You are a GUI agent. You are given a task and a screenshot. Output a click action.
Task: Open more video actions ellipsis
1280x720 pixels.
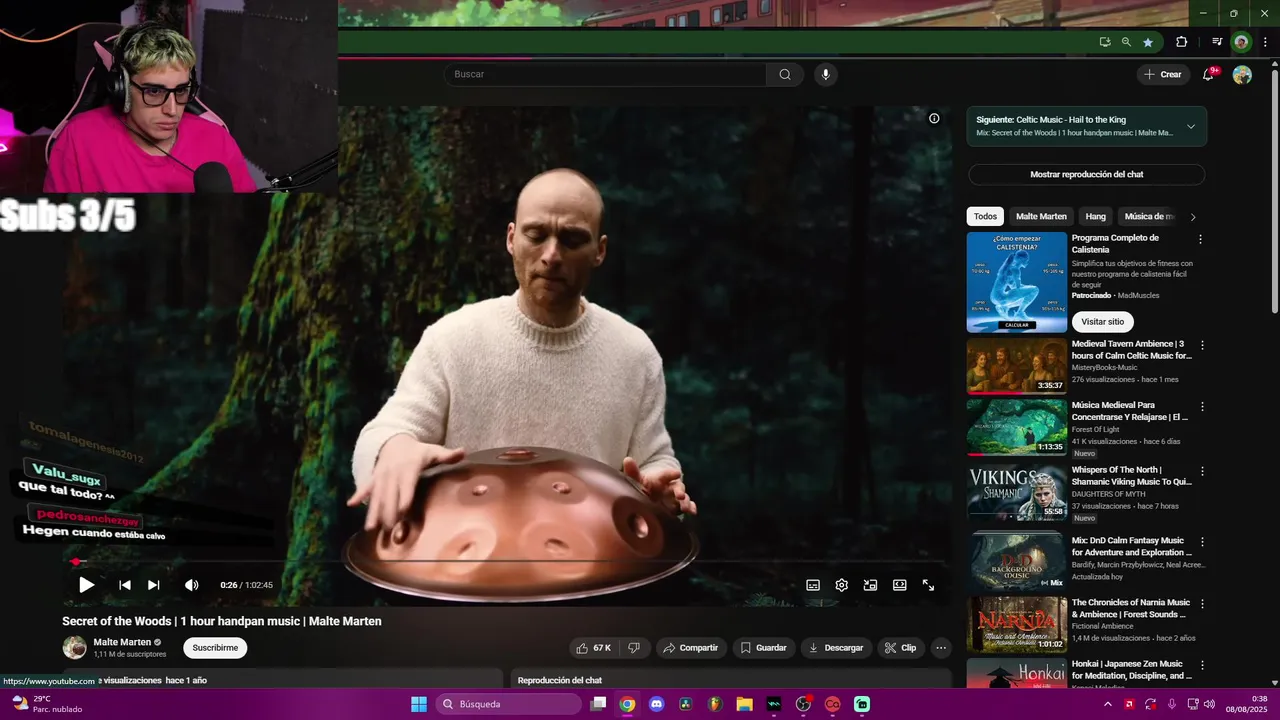[941, 648]
